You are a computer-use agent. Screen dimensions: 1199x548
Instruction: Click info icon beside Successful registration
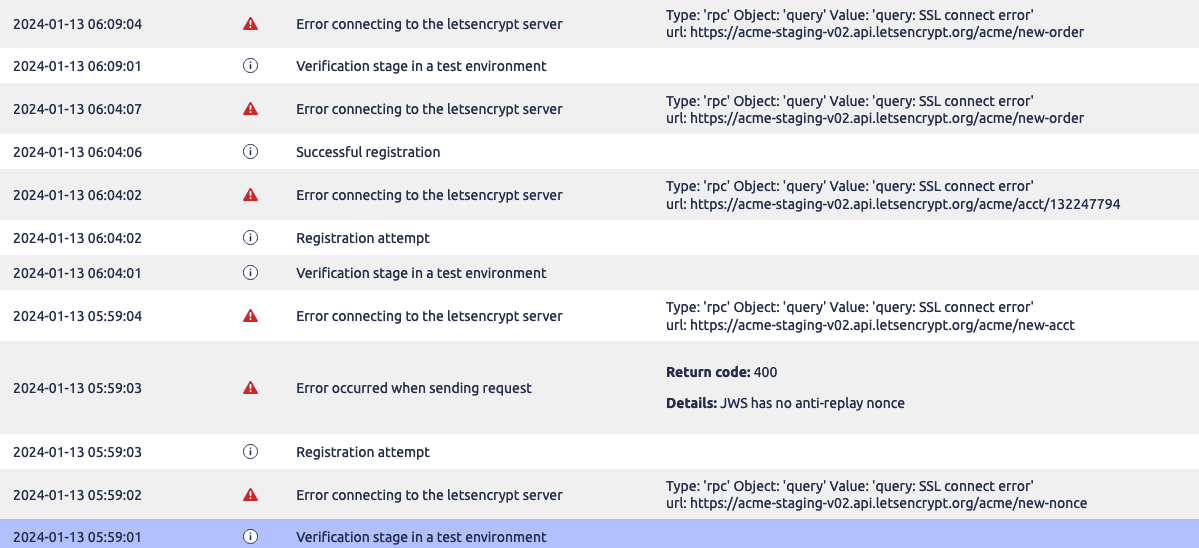pyautogui.click(x=250, y=152)
